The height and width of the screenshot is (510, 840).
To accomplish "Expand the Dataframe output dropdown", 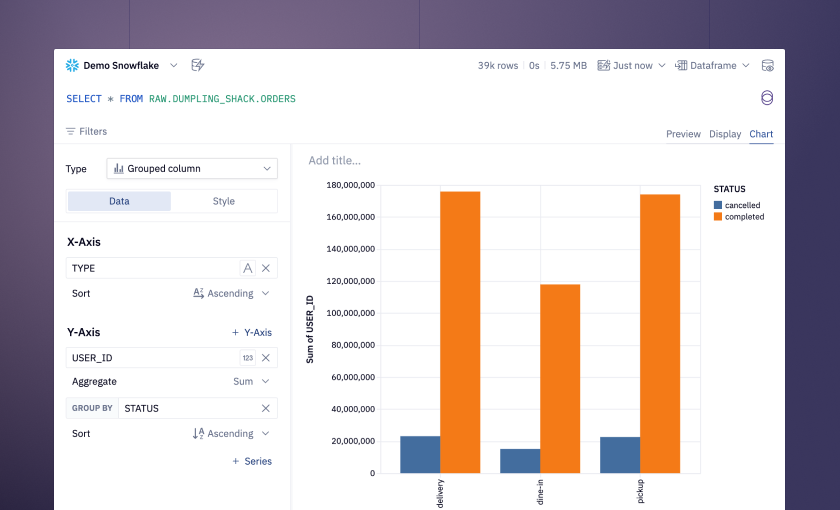I will 712,65.
